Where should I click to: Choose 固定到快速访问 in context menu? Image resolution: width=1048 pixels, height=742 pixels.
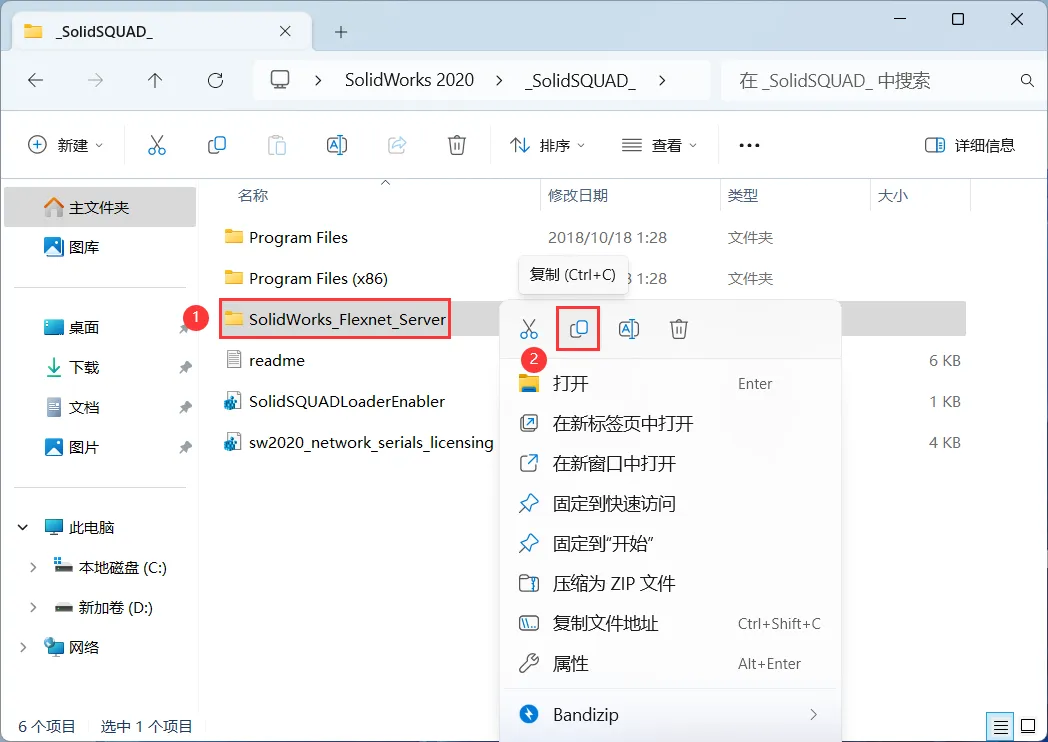click(x=670, y=503)
